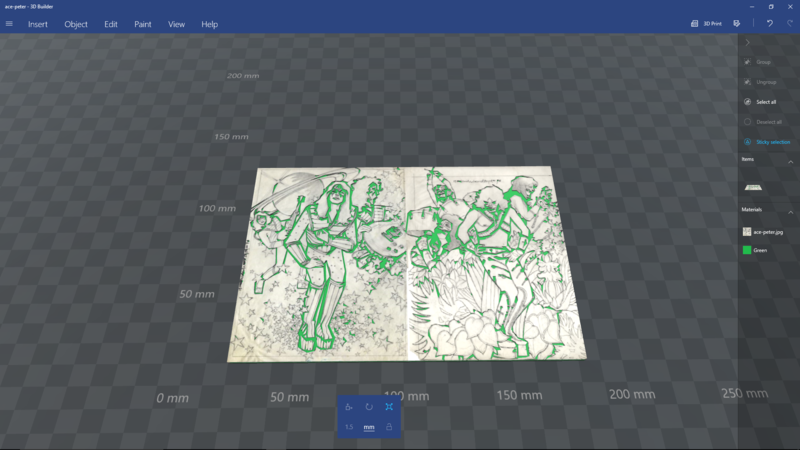Click the save icon beside 3D Print
Viewport: 800px width, 450px height.
click(x=737, y=24)
